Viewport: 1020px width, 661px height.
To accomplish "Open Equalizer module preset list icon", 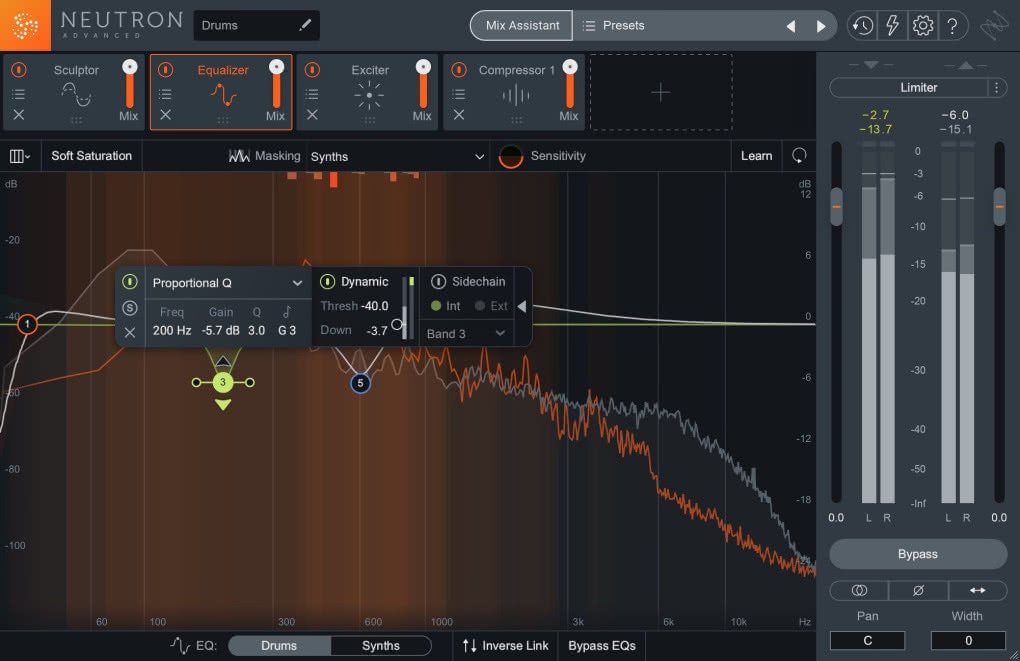I will pos(165,94).
